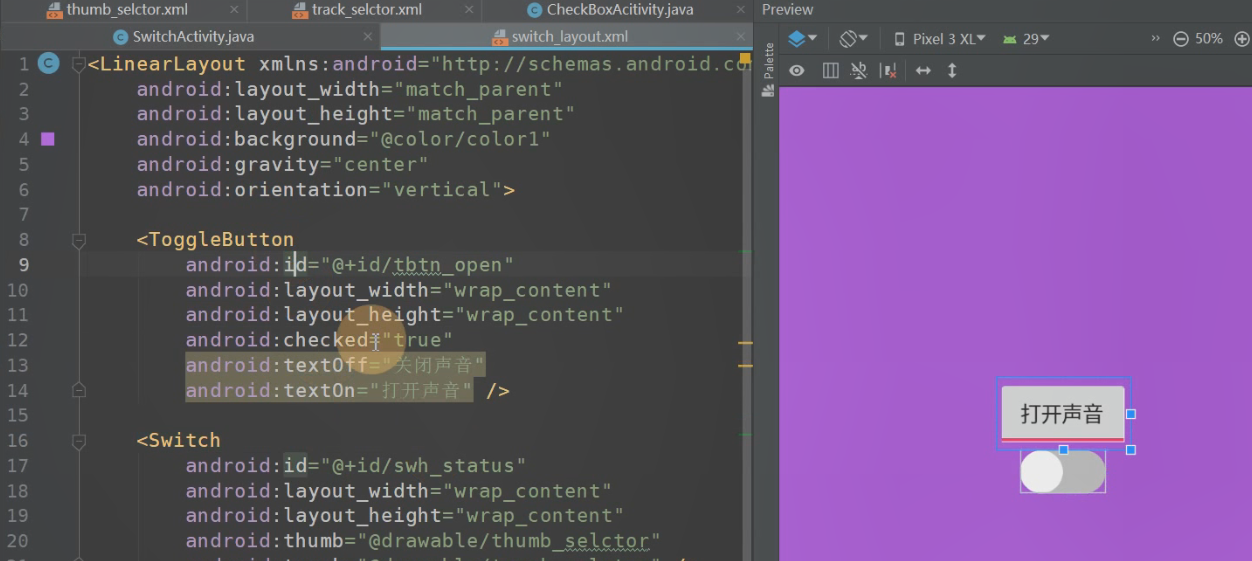1252x561 pixels.
Task: Open the Palette side panel
Action: pyautogui.click(x=768, y=69)
